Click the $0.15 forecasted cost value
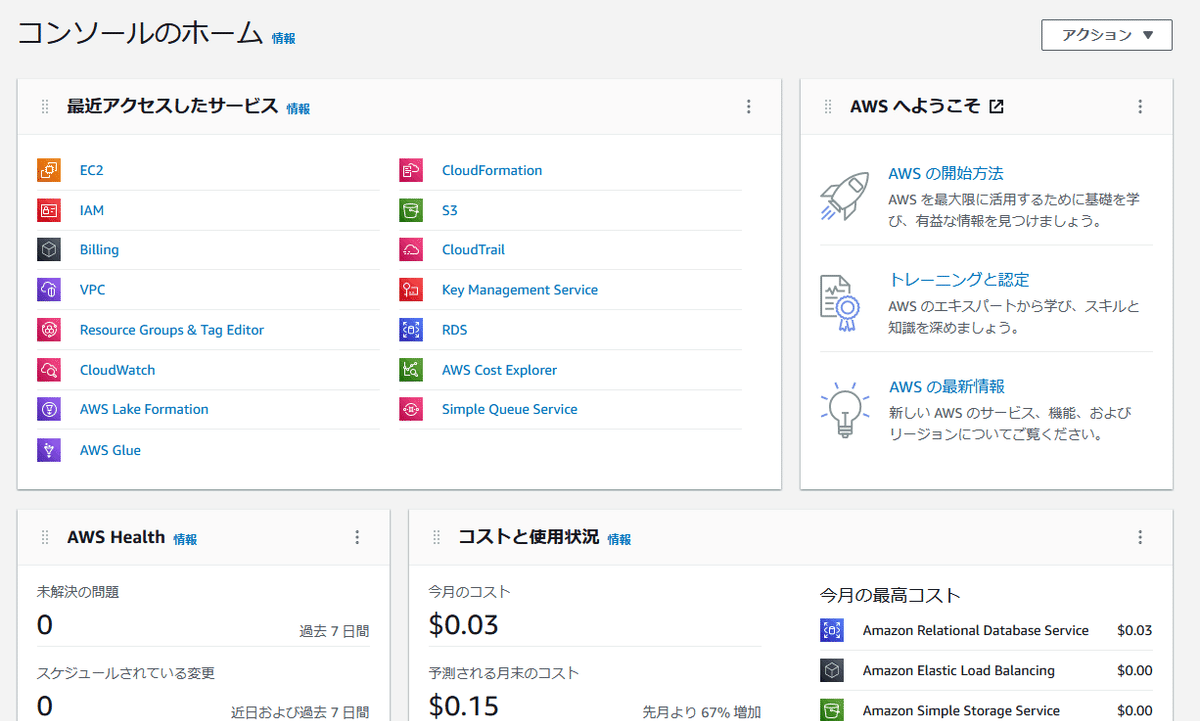 click(463, 706)
